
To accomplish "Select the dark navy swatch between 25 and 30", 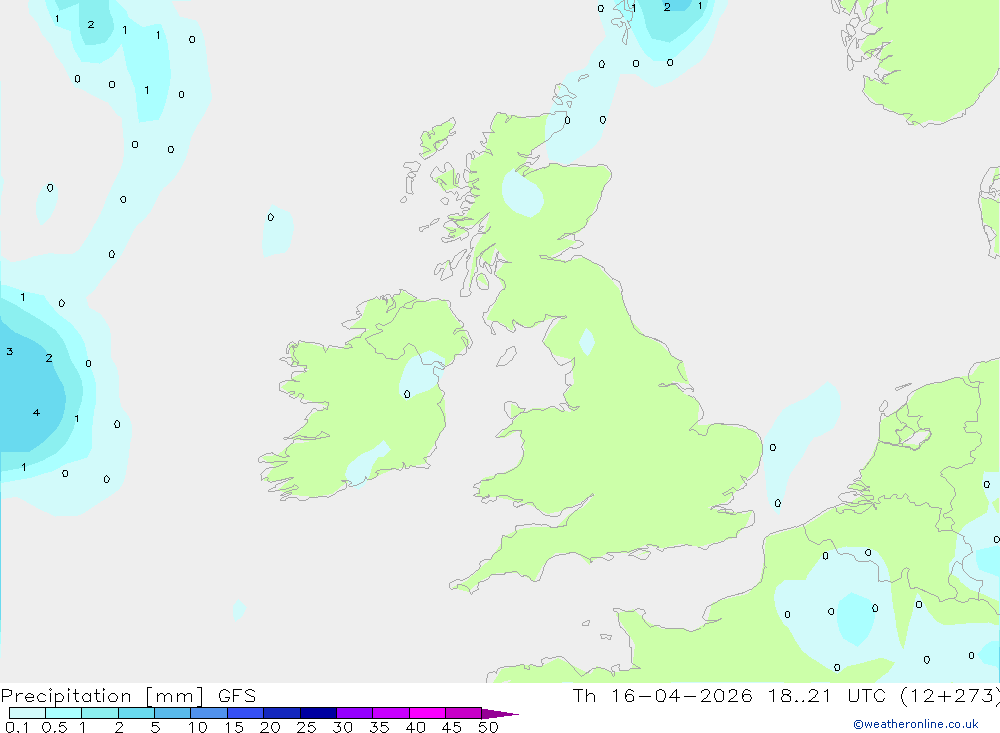I will 318,713.
